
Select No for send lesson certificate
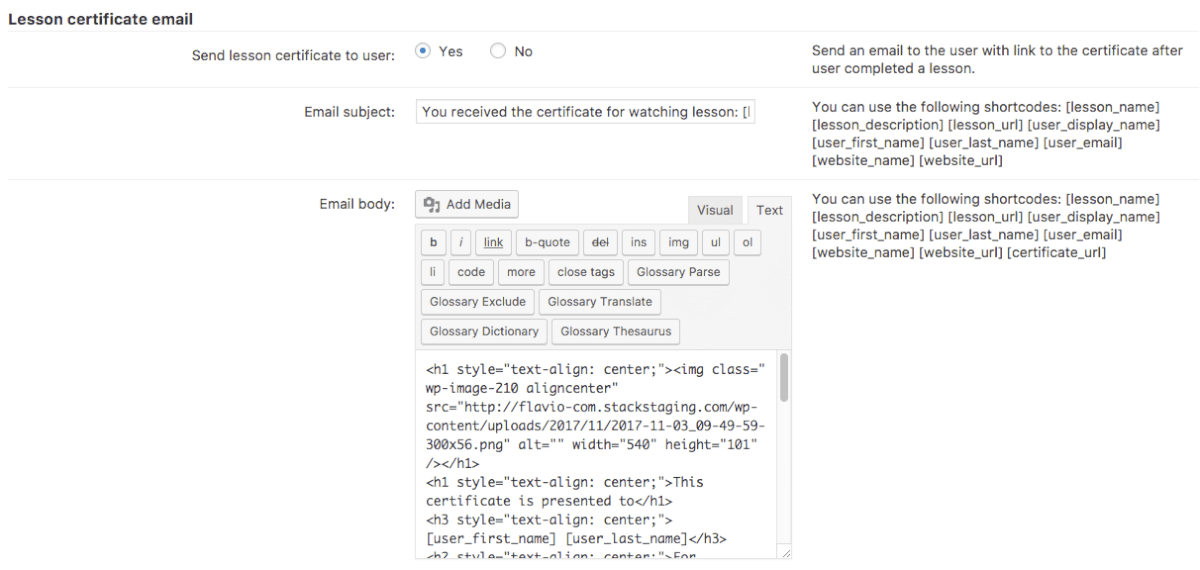498,51
